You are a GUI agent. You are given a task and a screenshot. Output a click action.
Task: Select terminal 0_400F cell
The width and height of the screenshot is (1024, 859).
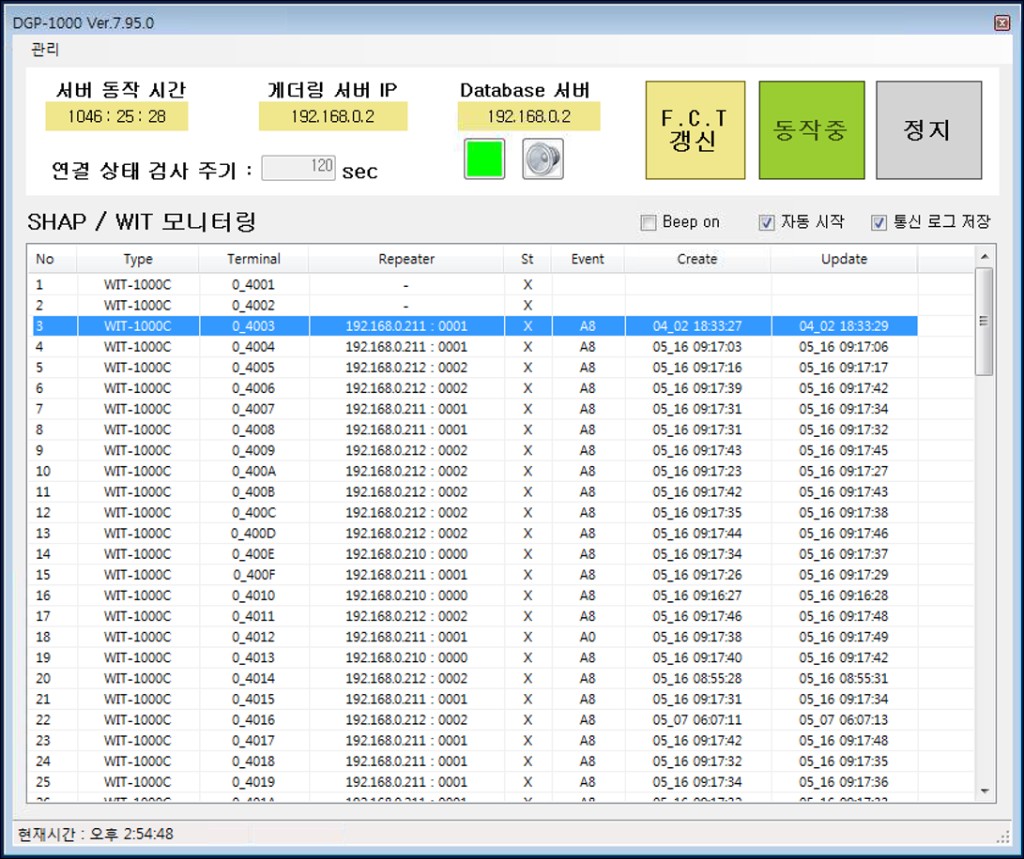coord(253,575)
